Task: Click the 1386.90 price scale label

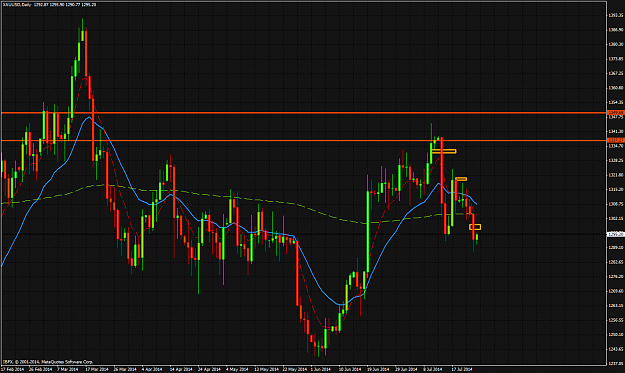Action: coord(616,30)
